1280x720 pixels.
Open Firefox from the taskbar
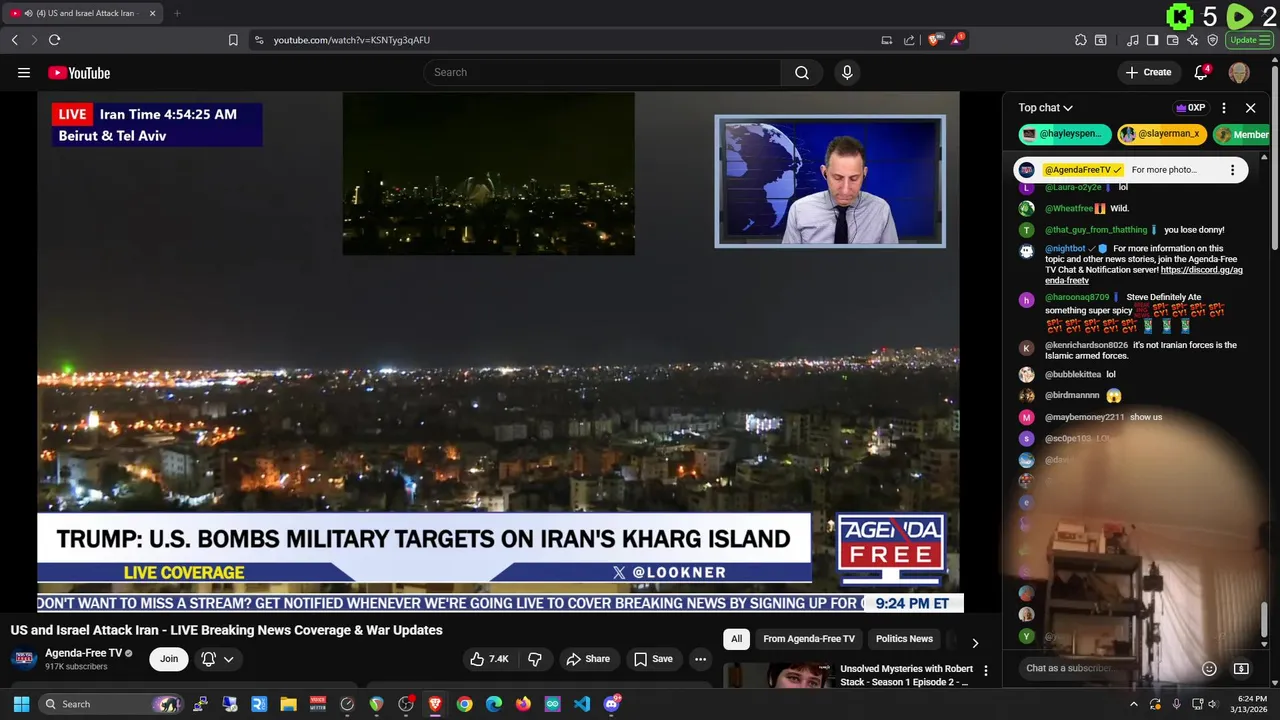pyautogui.click(x=523, y=704)
